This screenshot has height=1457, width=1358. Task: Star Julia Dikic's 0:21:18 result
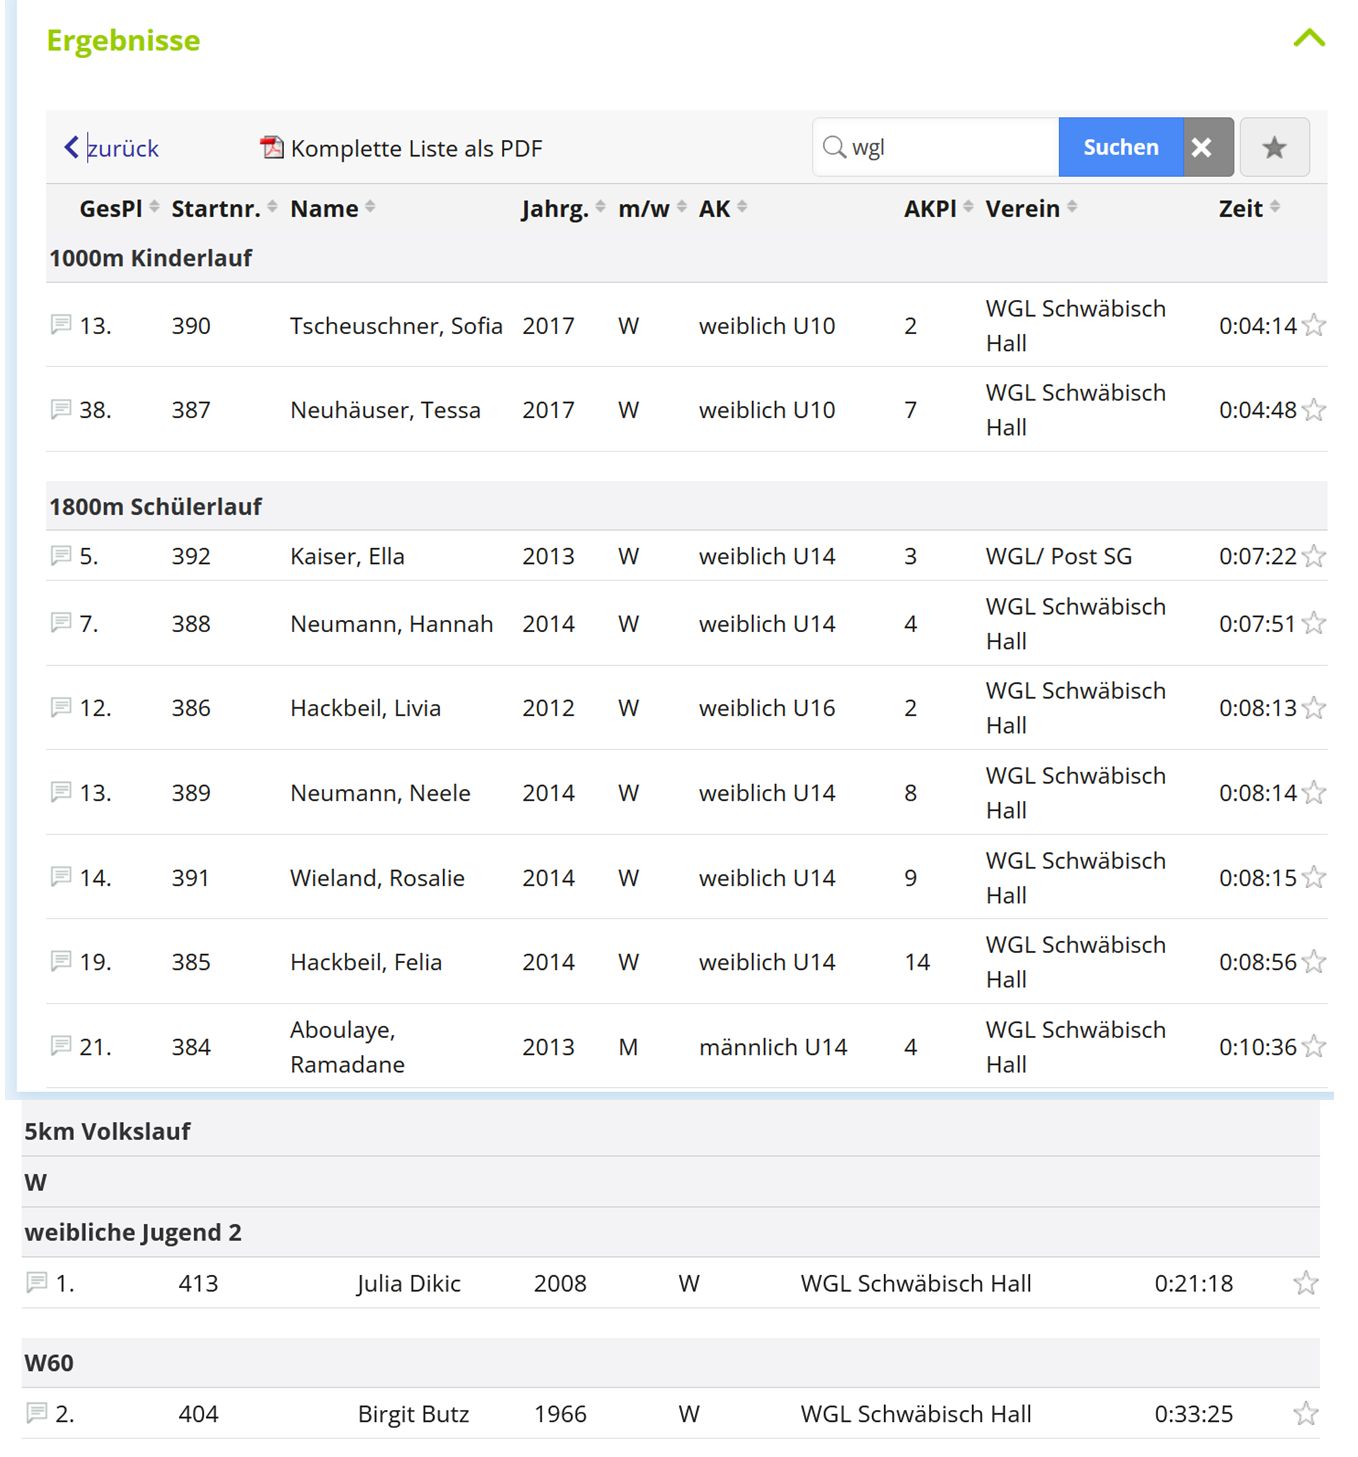point(1305,1283)
